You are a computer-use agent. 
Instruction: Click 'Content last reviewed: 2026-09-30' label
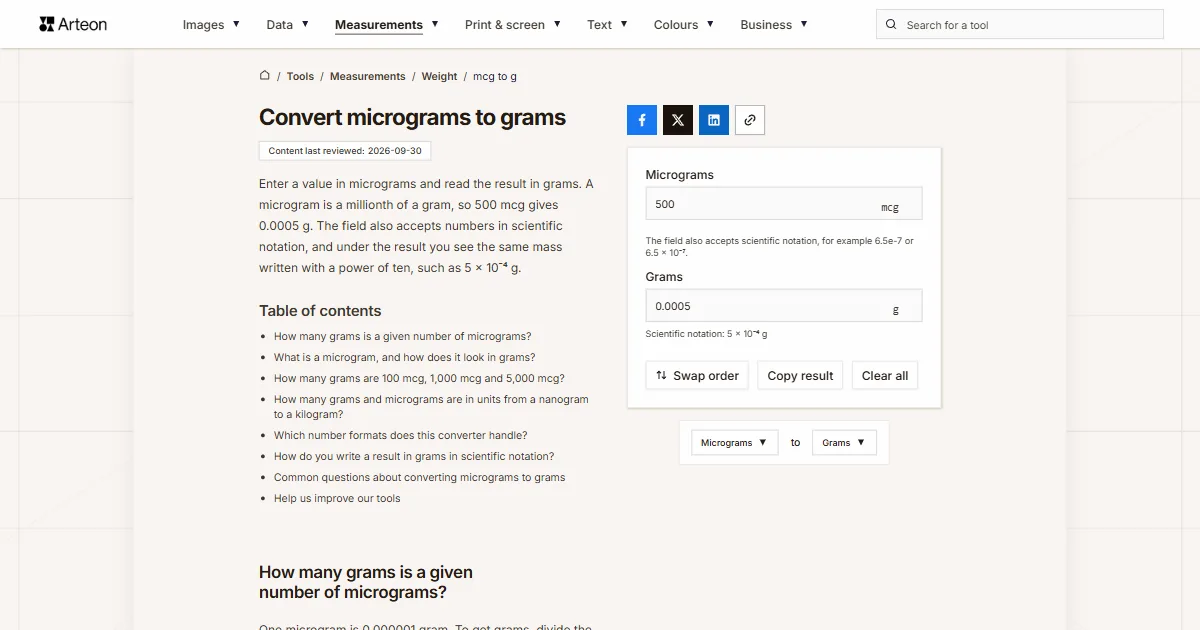[345, 151]
